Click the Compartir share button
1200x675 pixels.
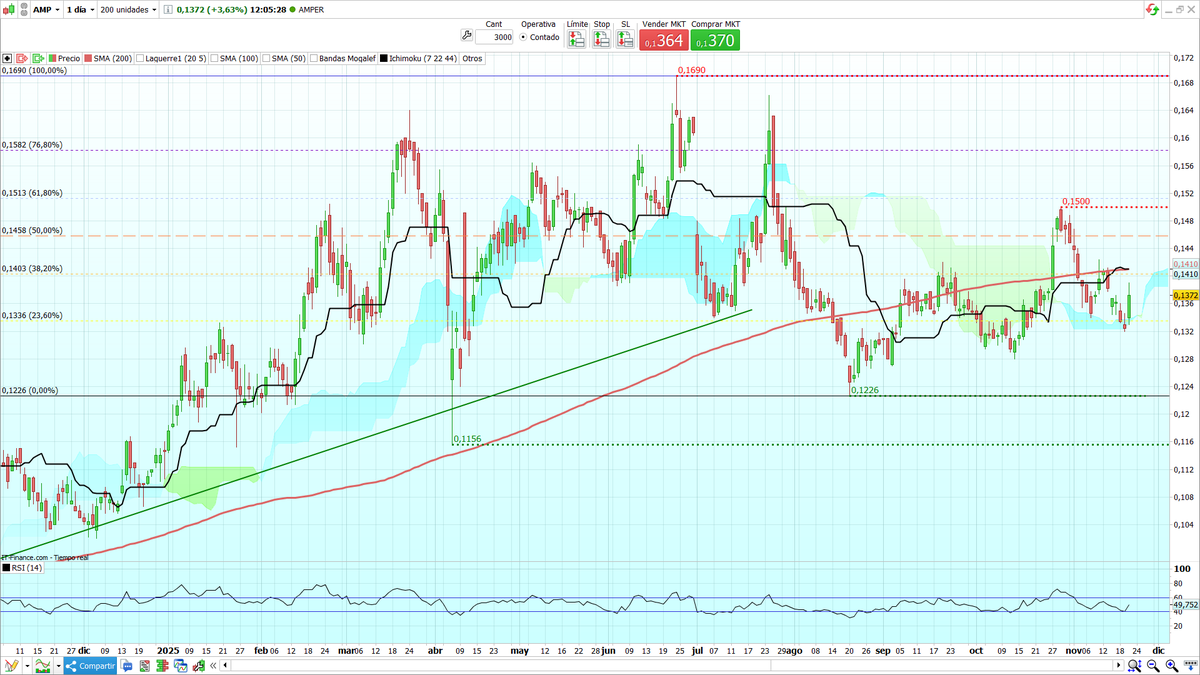(x=90, y=666)
